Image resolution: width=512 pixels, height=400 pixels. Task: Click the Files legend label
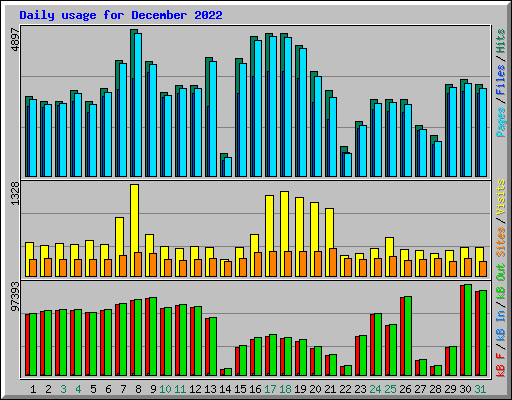click(x=501, y=80)
